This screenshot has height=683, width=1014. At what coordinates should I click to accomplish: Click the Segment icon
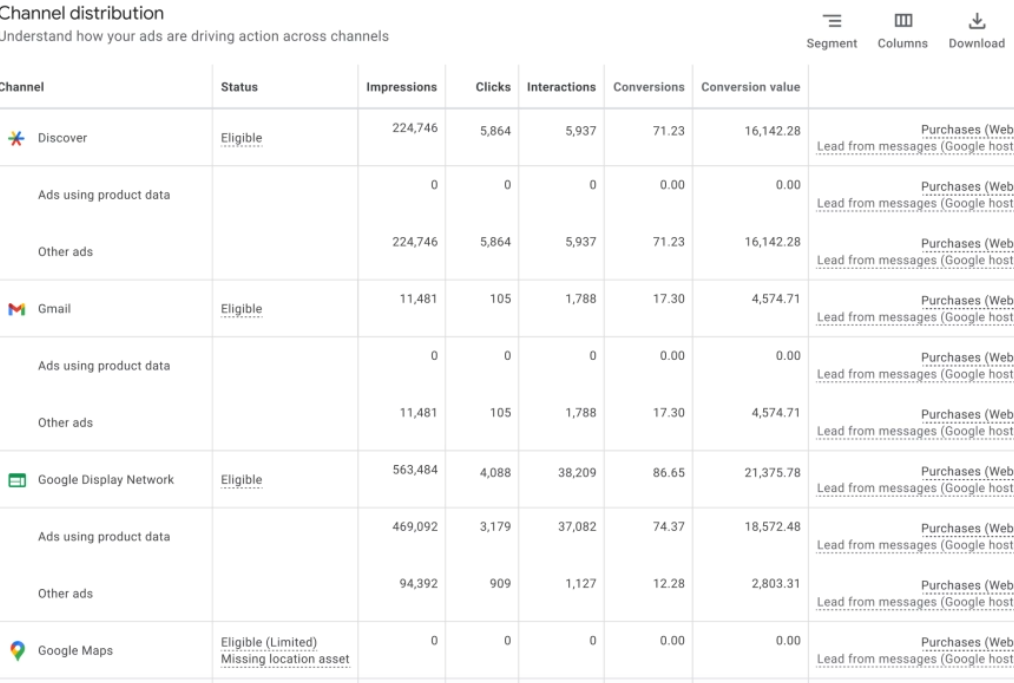(x=831, y=22)
